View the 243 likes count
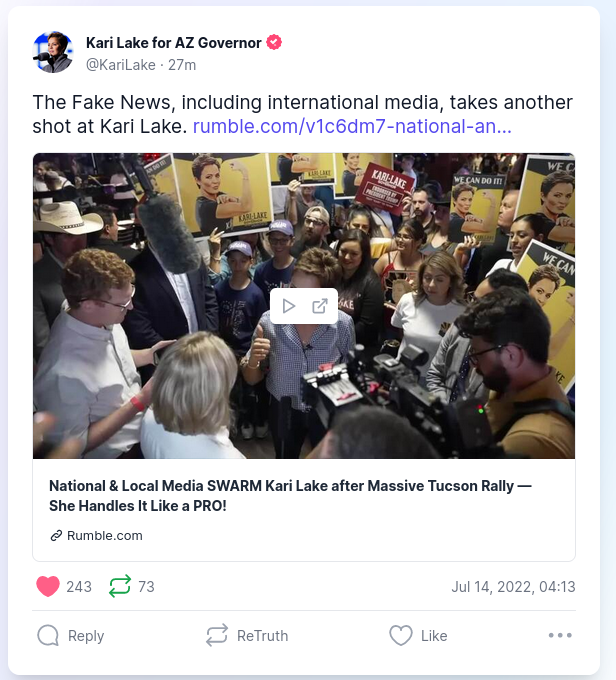 [x=79, y=587]
